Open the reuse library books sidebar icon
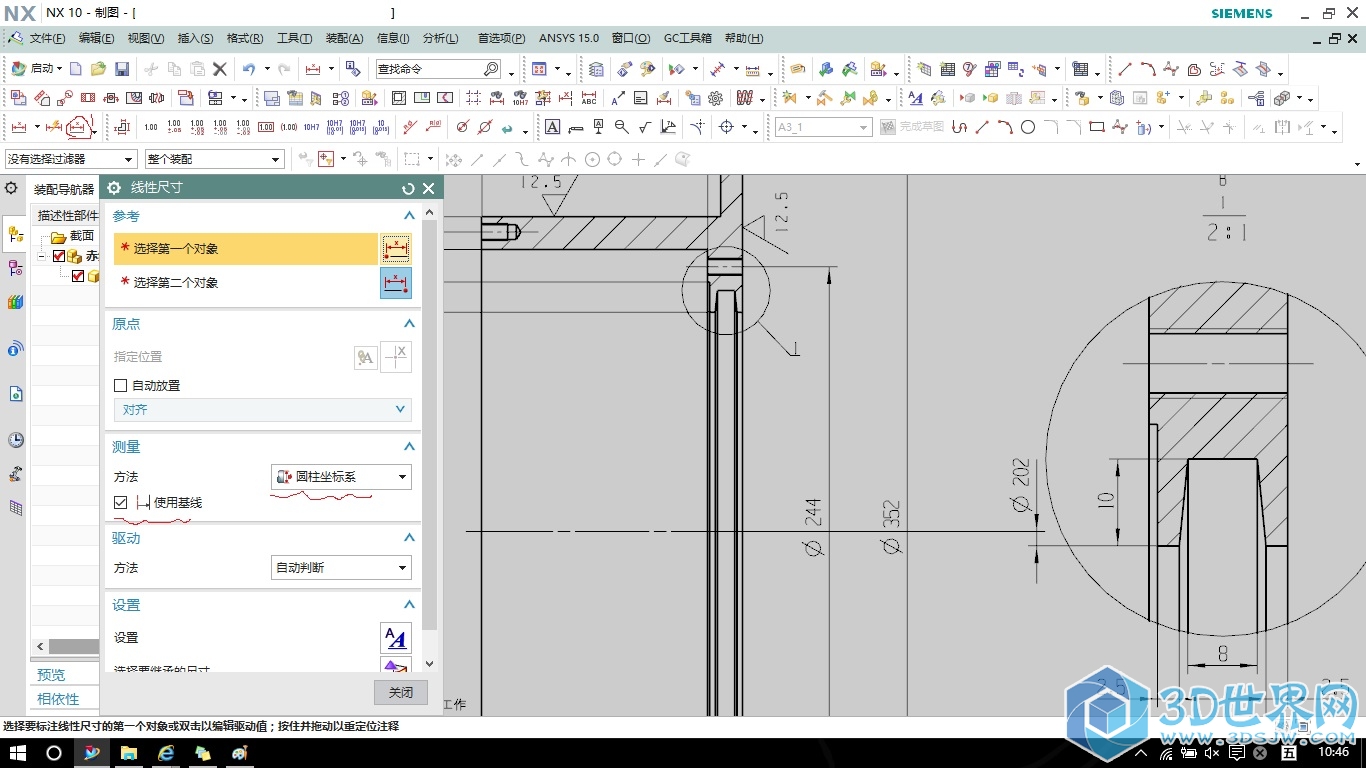The height and width of the screenshot is (768, 1366). (x=15, y=302)
